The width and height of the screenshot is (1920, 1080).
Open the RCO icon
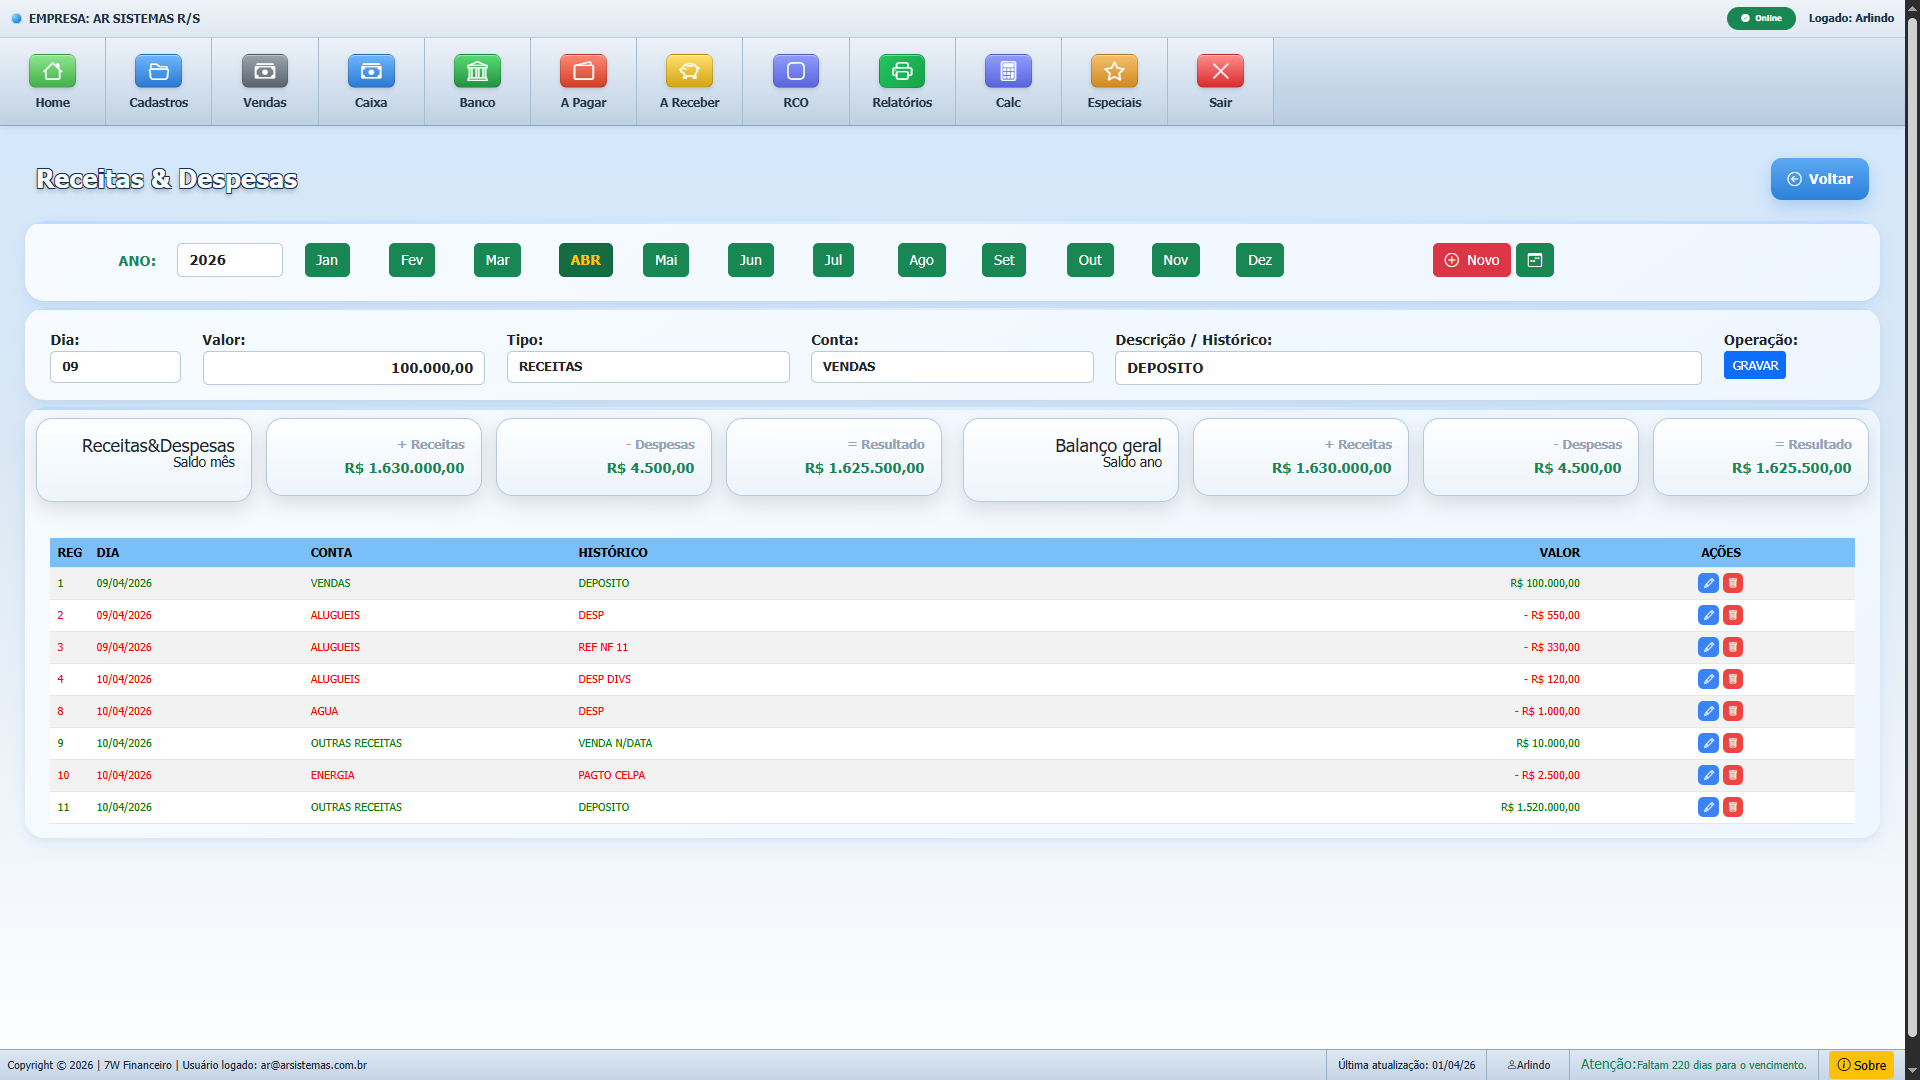(x=796, y=71)
